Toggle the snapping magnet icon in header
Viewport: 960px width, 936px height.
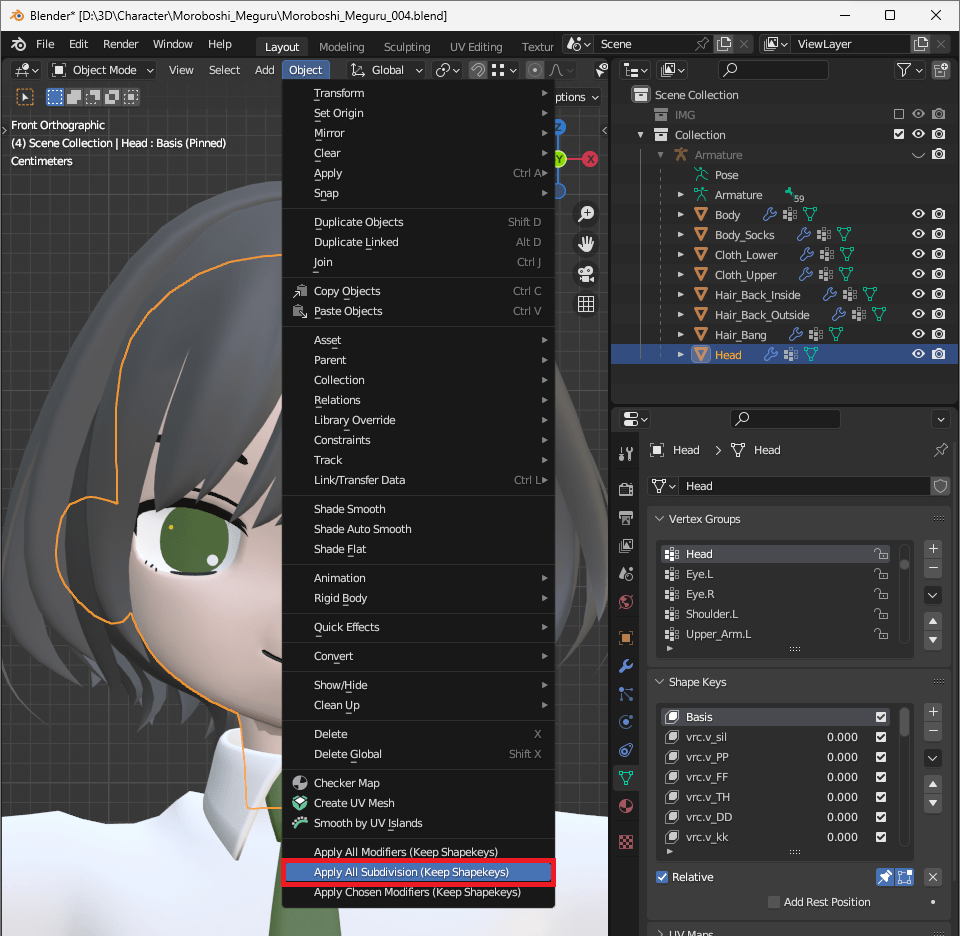pos(478,70)
